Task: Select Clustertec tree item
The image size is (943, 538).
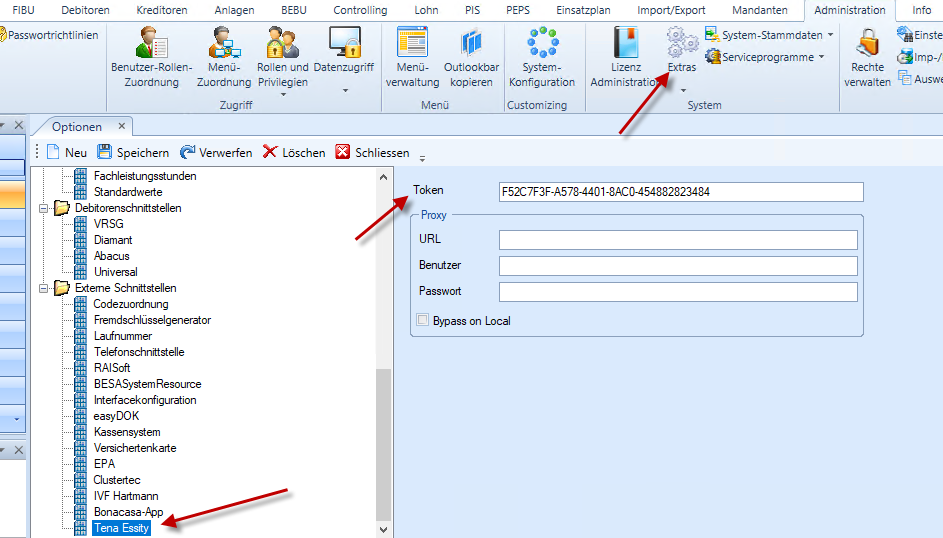Action: point(117,480)
